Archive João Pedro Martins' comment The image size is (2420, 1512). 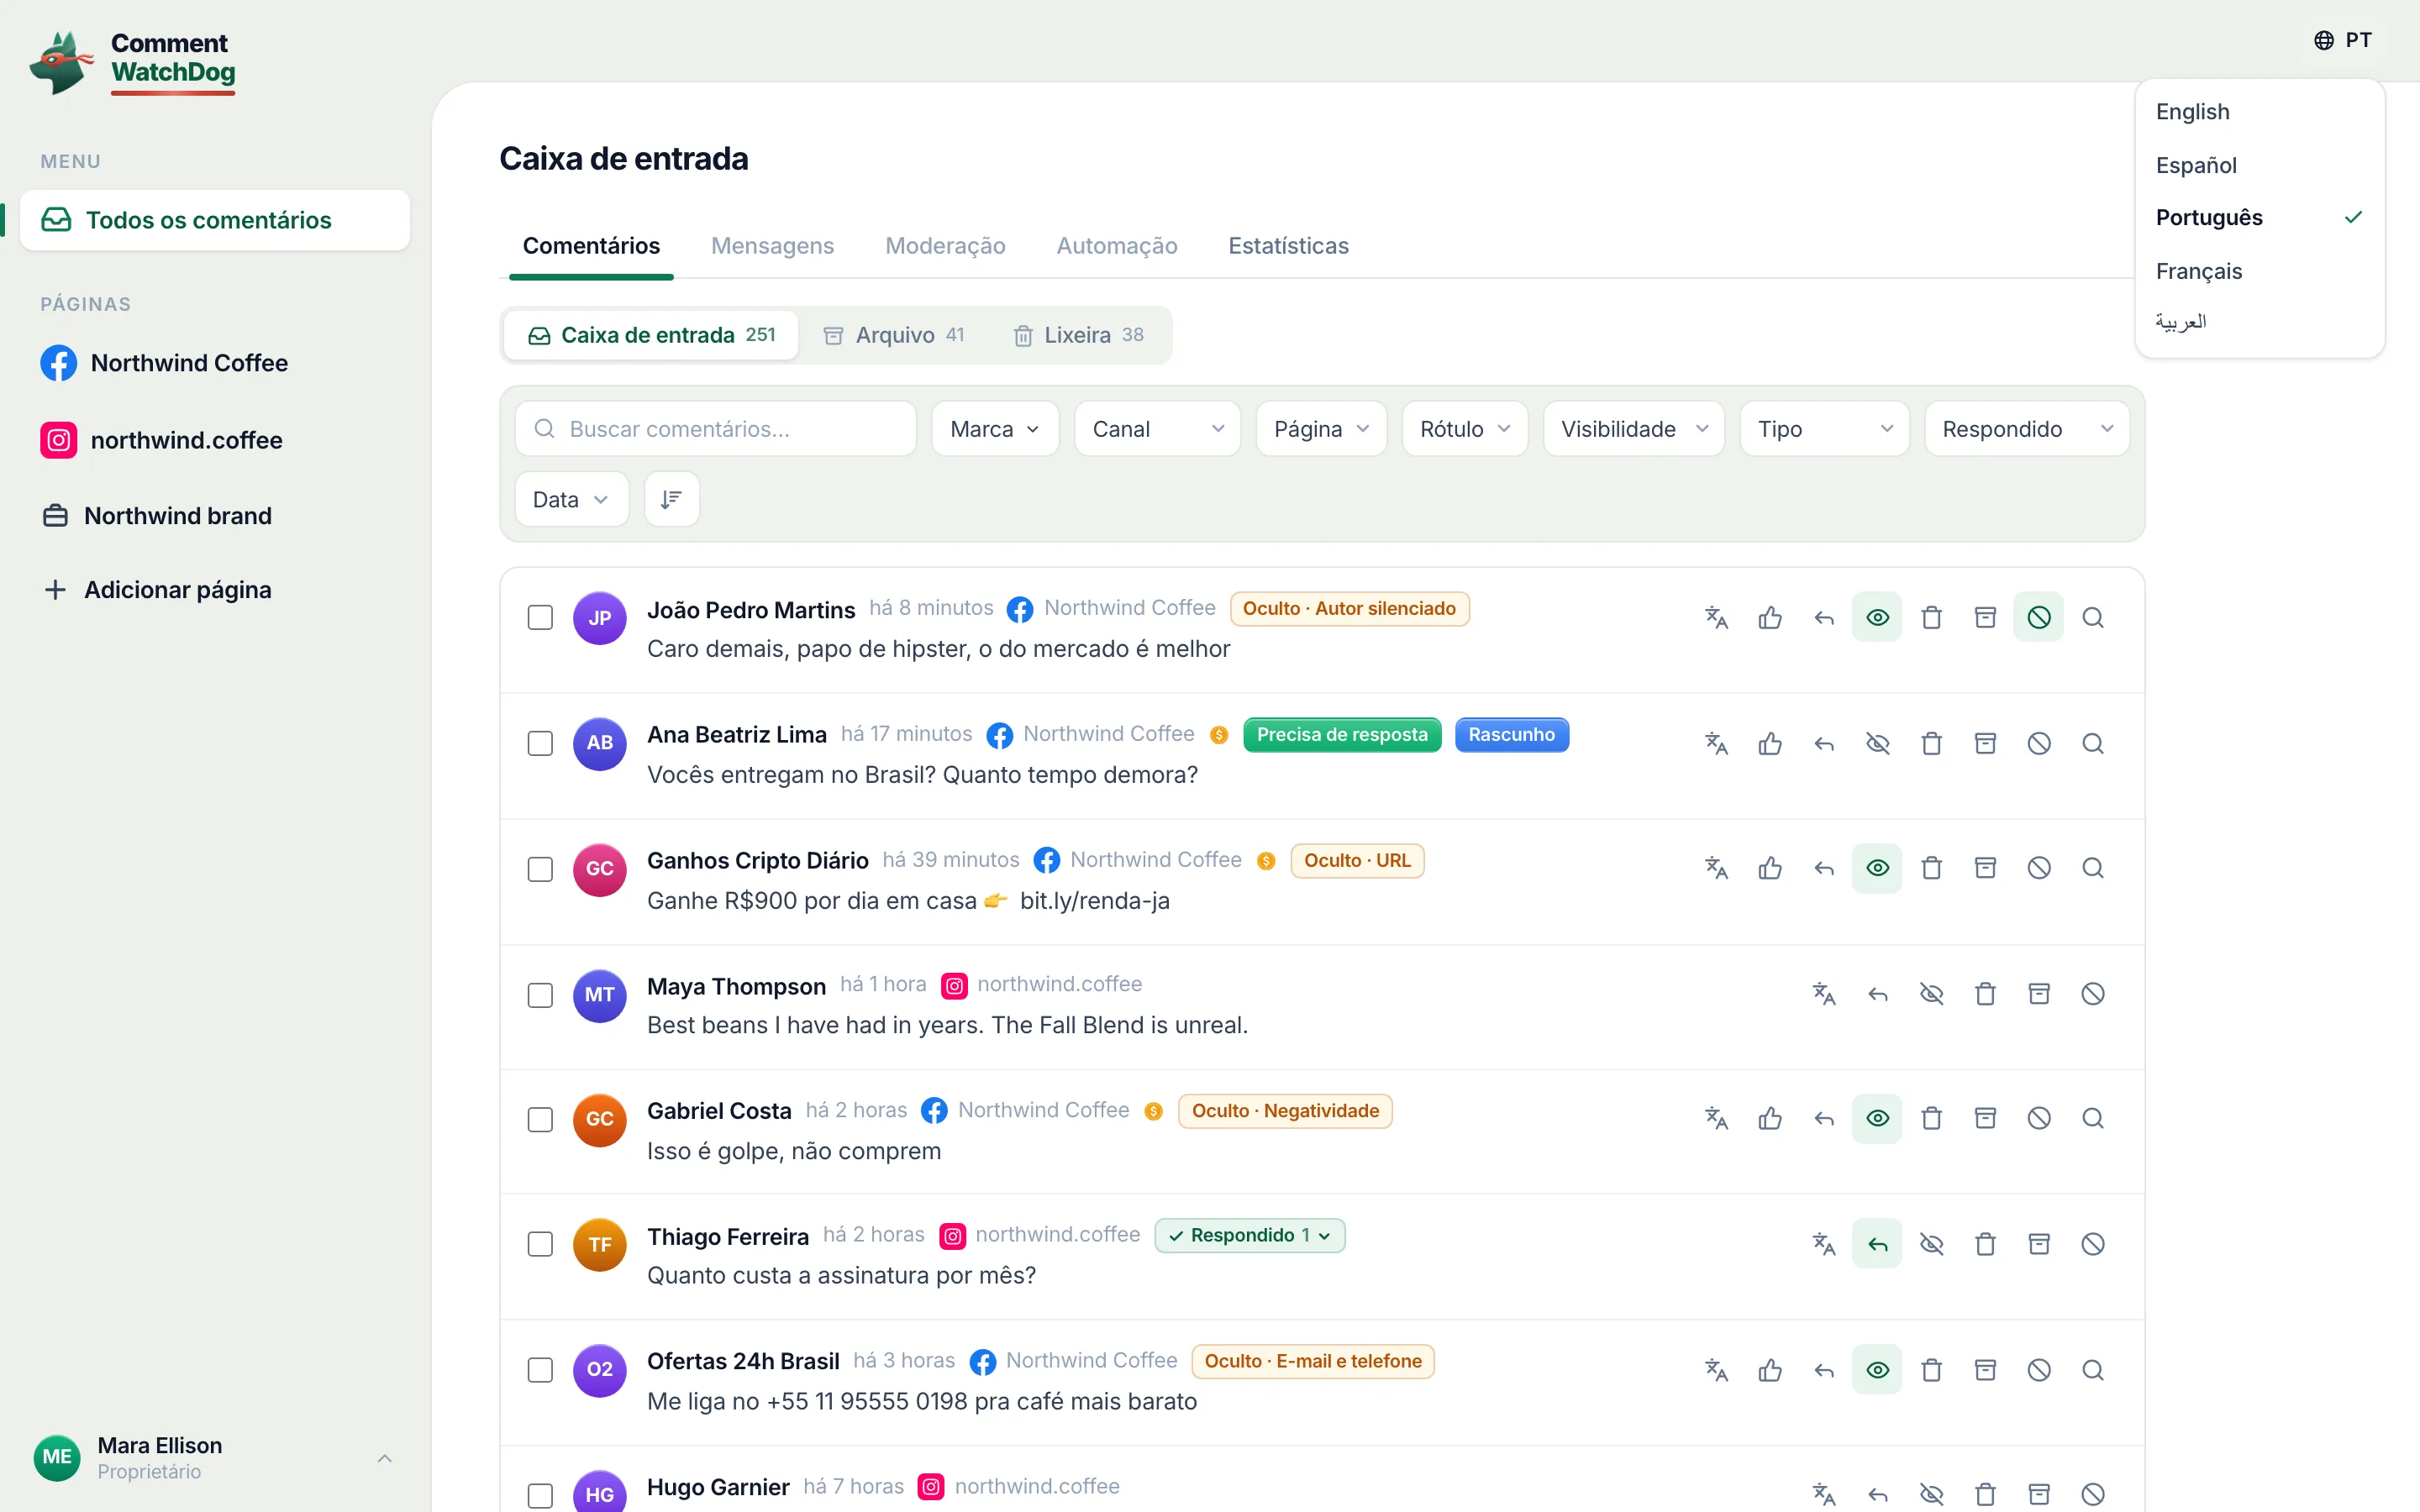tap(1985, 618)
